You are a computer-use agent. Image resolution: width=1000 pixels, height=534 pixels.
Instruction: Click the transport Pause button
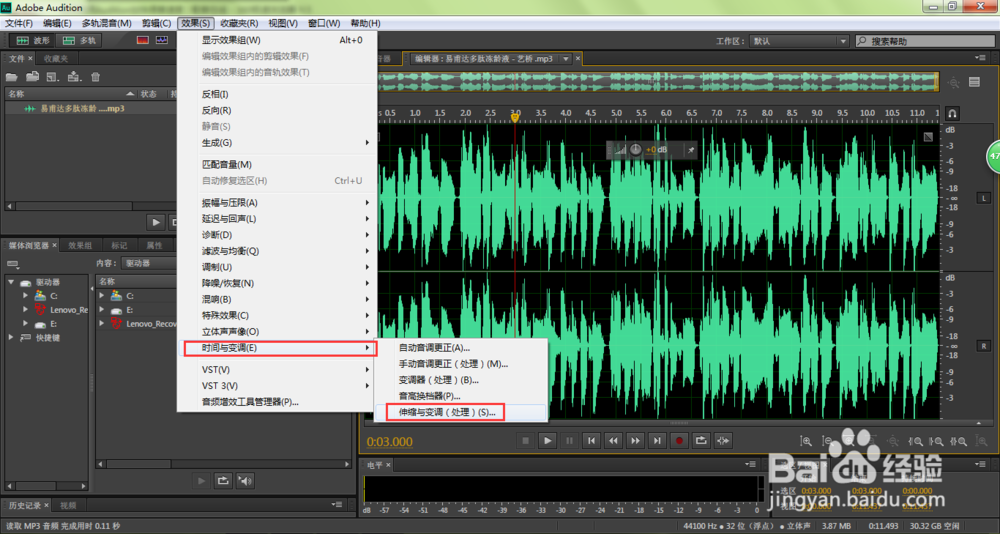570,440
